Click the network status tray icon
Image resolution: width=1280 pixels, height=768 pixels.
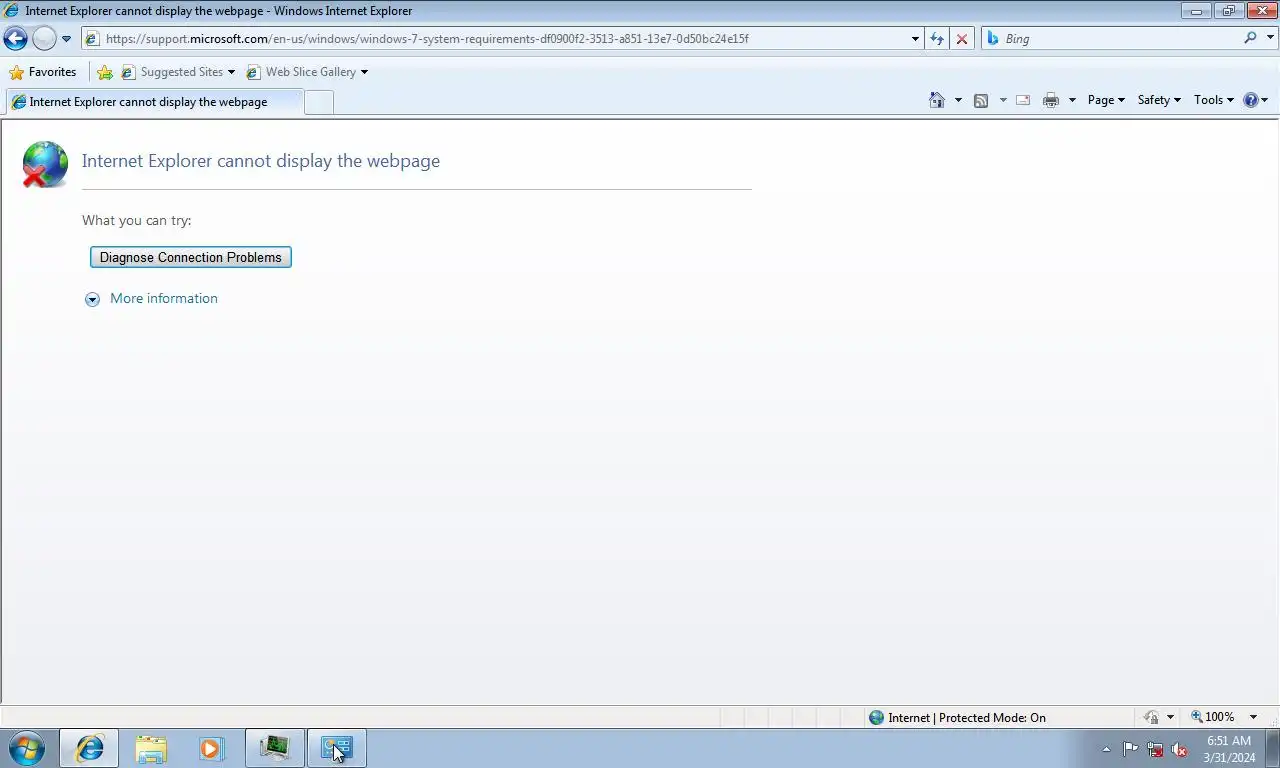(x=1155, y=749)
